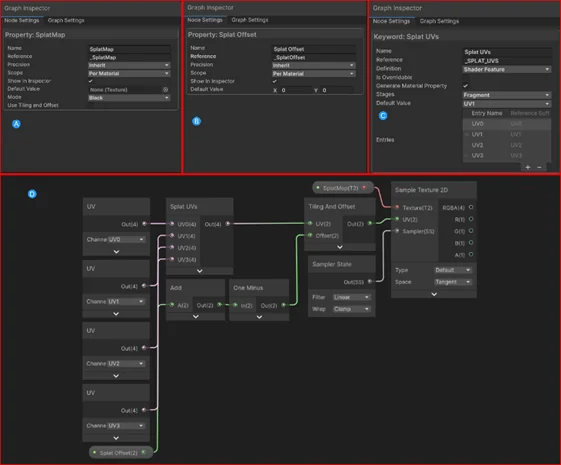Click B(1) output port on Sample Texture
561x465 pixels.
471,243
